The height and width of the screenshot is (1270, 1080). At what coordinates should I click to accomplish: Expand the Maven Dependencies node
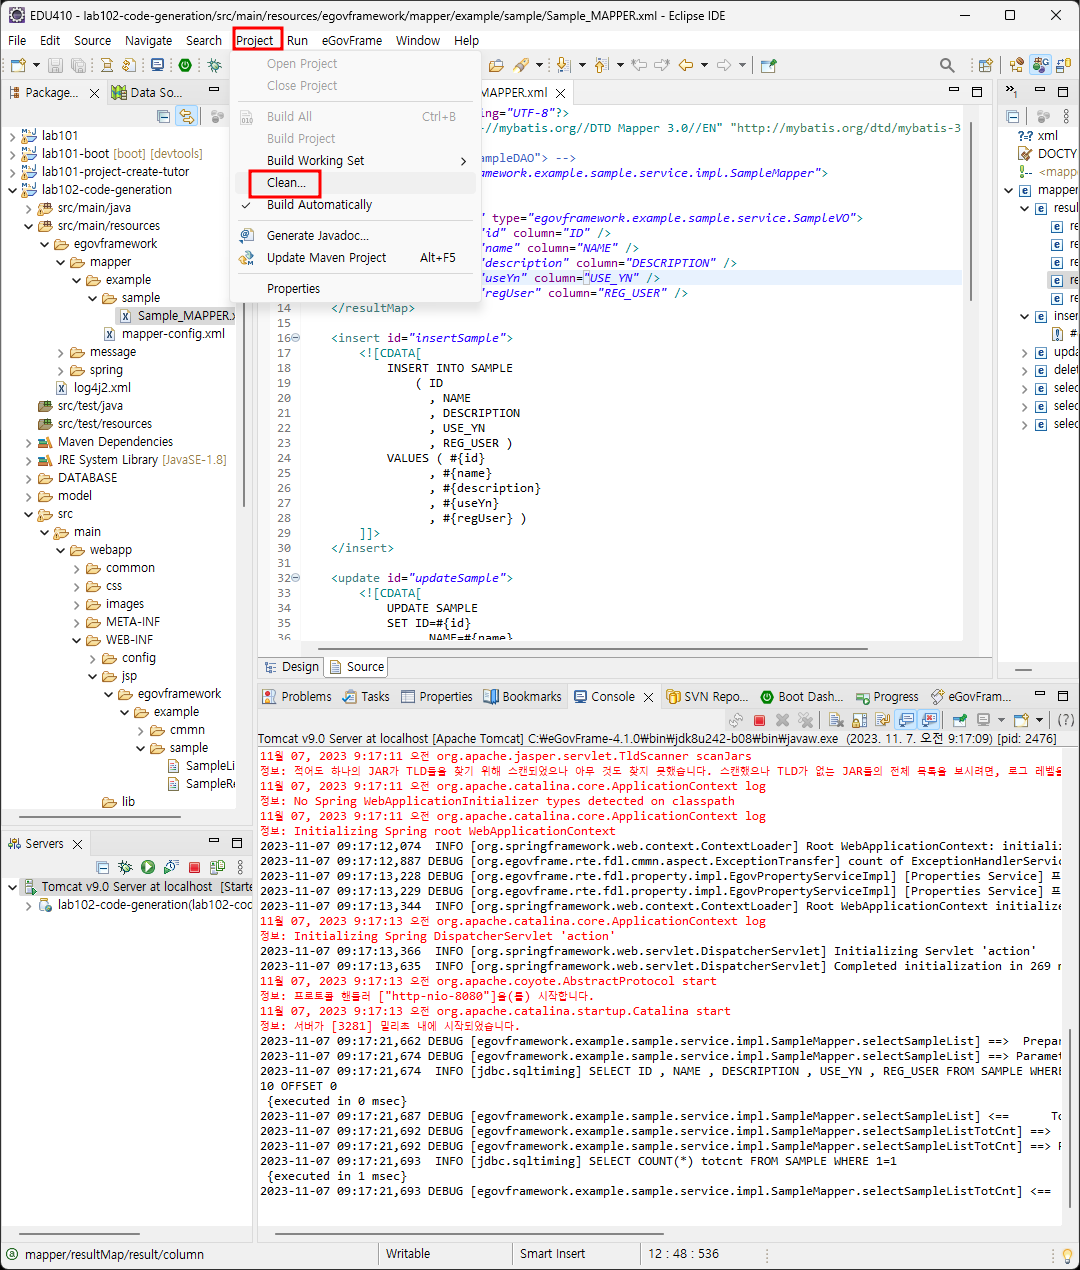pyautogui.click(x=28, y=442)
